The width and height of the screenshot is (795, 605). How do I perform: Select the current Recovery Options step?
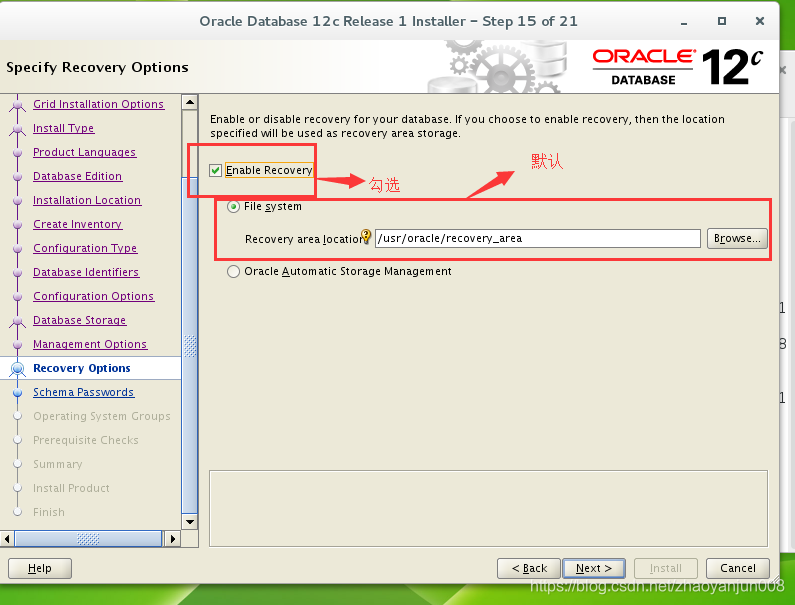click(82, 368)
